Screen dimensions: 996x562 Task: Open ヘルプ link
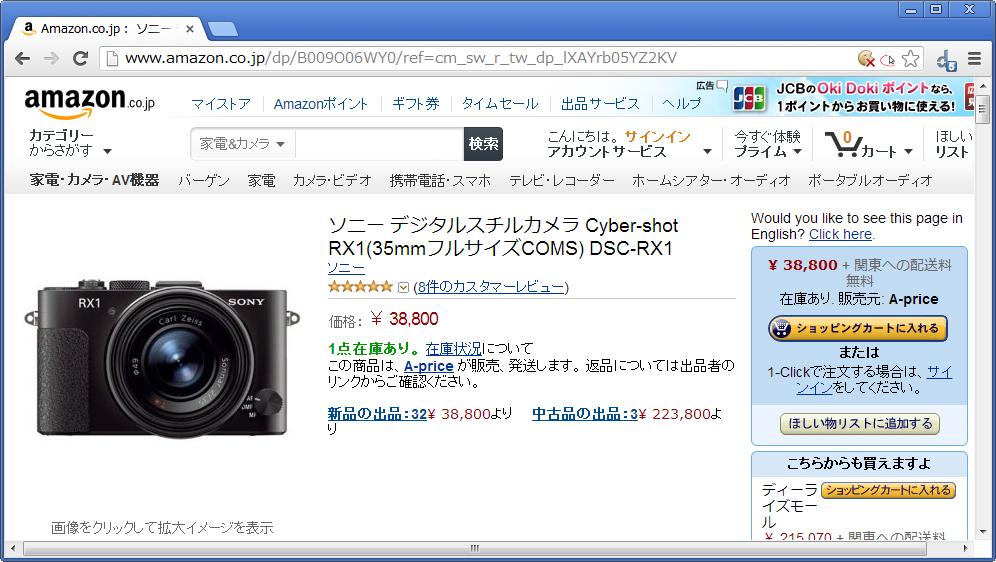tap(682, 104)
